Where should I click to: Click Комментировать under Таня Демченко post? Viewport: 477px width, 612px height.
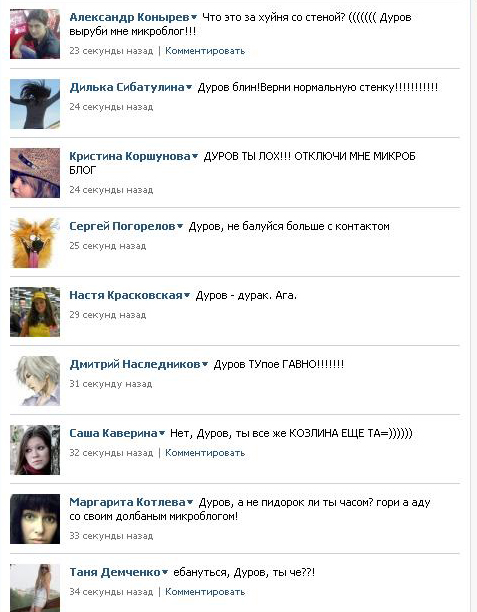[205, 592]
